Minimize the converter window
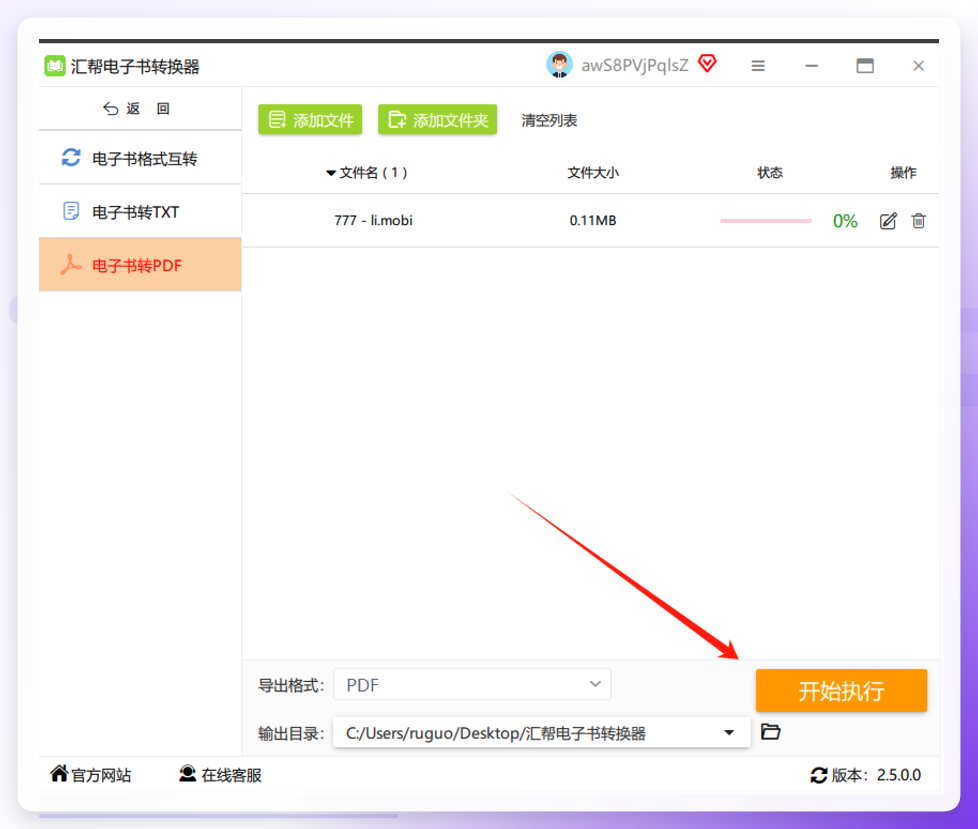978x829 pixels. click(811, 65)
